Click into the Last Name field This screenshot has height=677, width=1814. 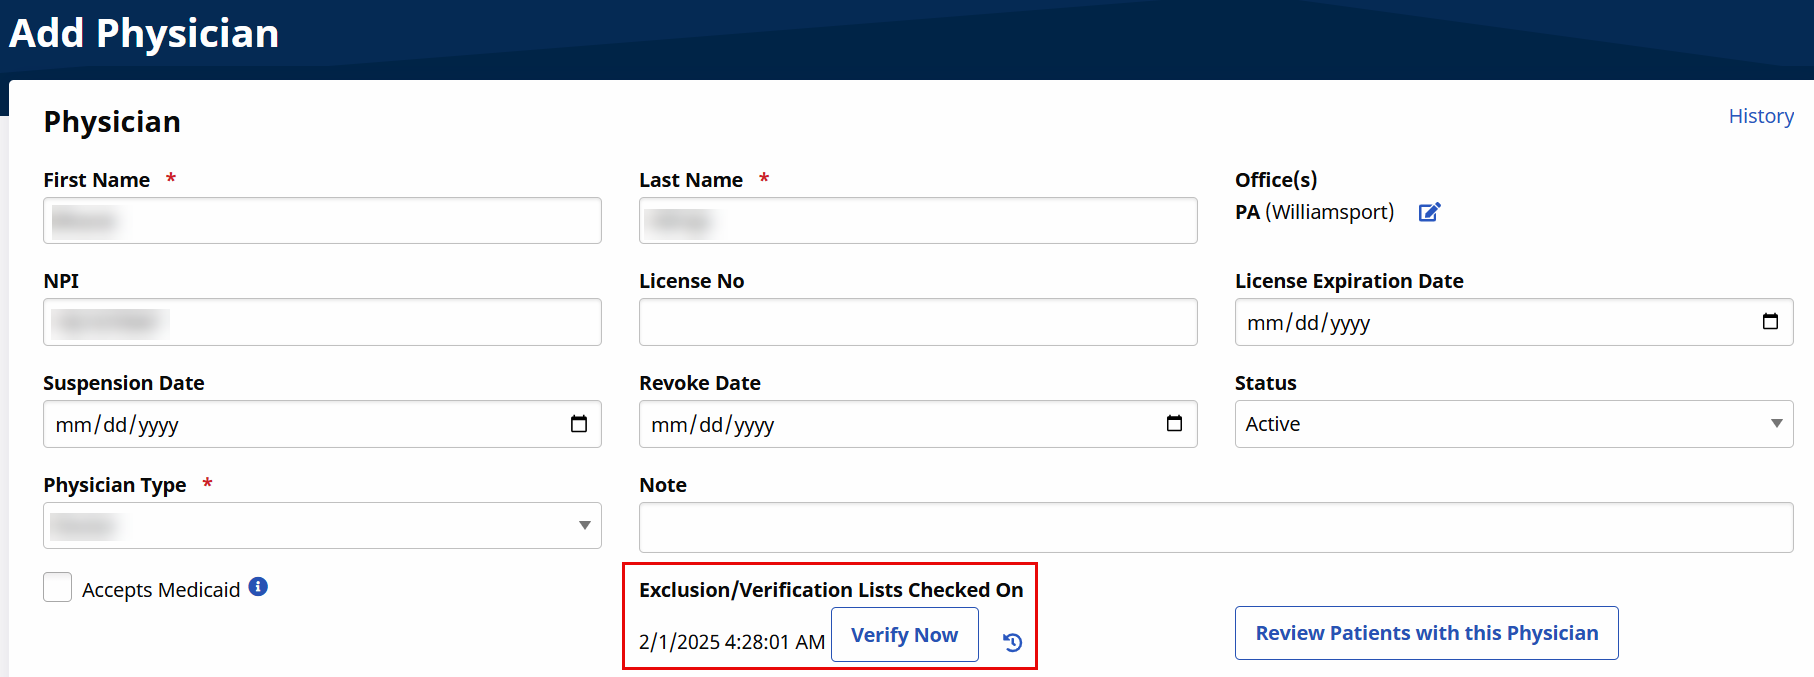click(917, 221)
